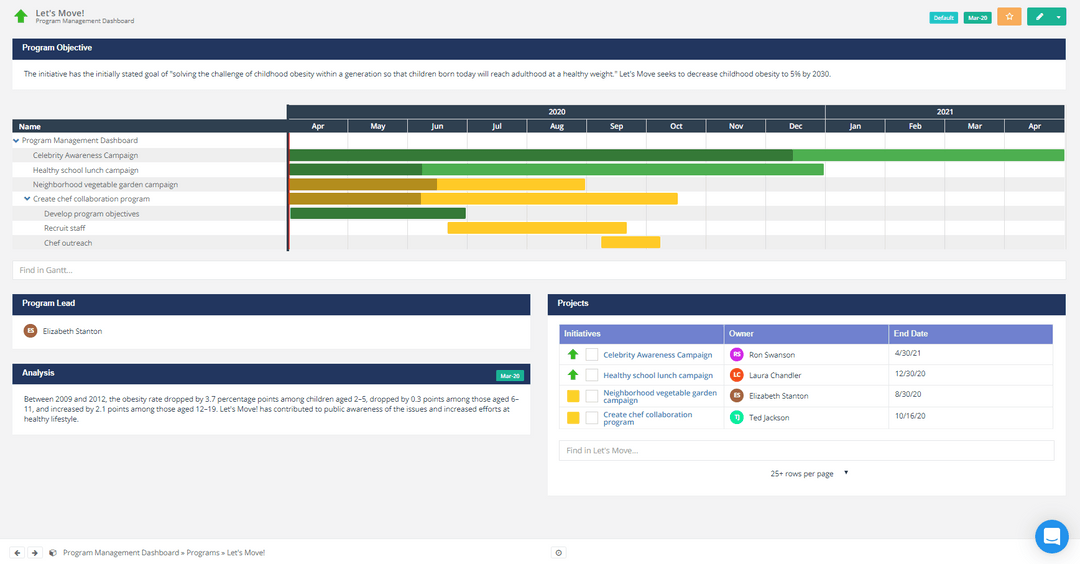This screenshot has height=564, width=1080.
Task: Select the Healthy school lunch campaign Gantt row name
Action: (x=85, y=170)
